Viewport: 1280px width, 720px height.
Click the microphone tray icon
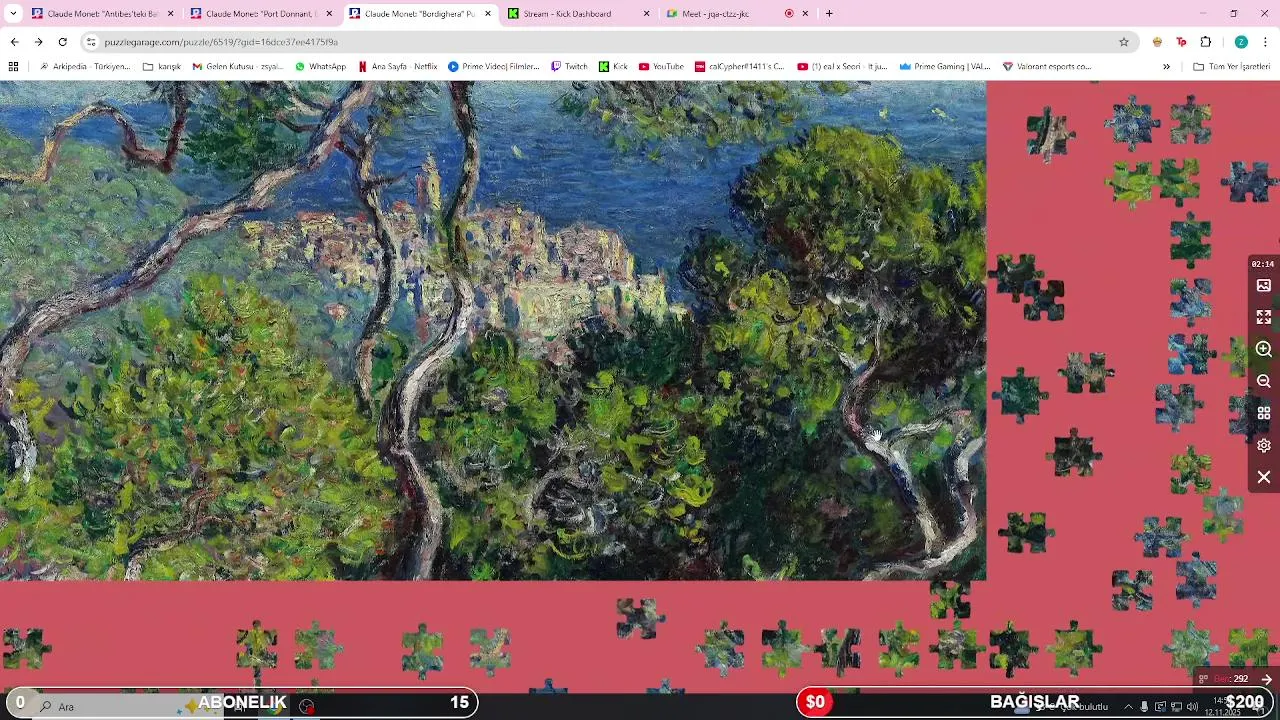[1144, 706]
